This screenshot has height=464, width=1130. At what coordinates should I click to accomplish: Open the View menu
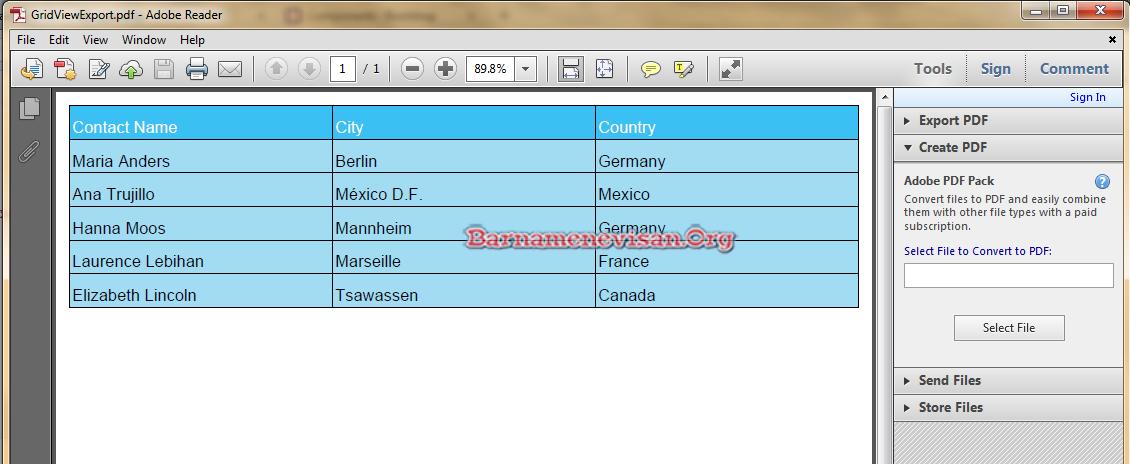[x=95, y=40]
